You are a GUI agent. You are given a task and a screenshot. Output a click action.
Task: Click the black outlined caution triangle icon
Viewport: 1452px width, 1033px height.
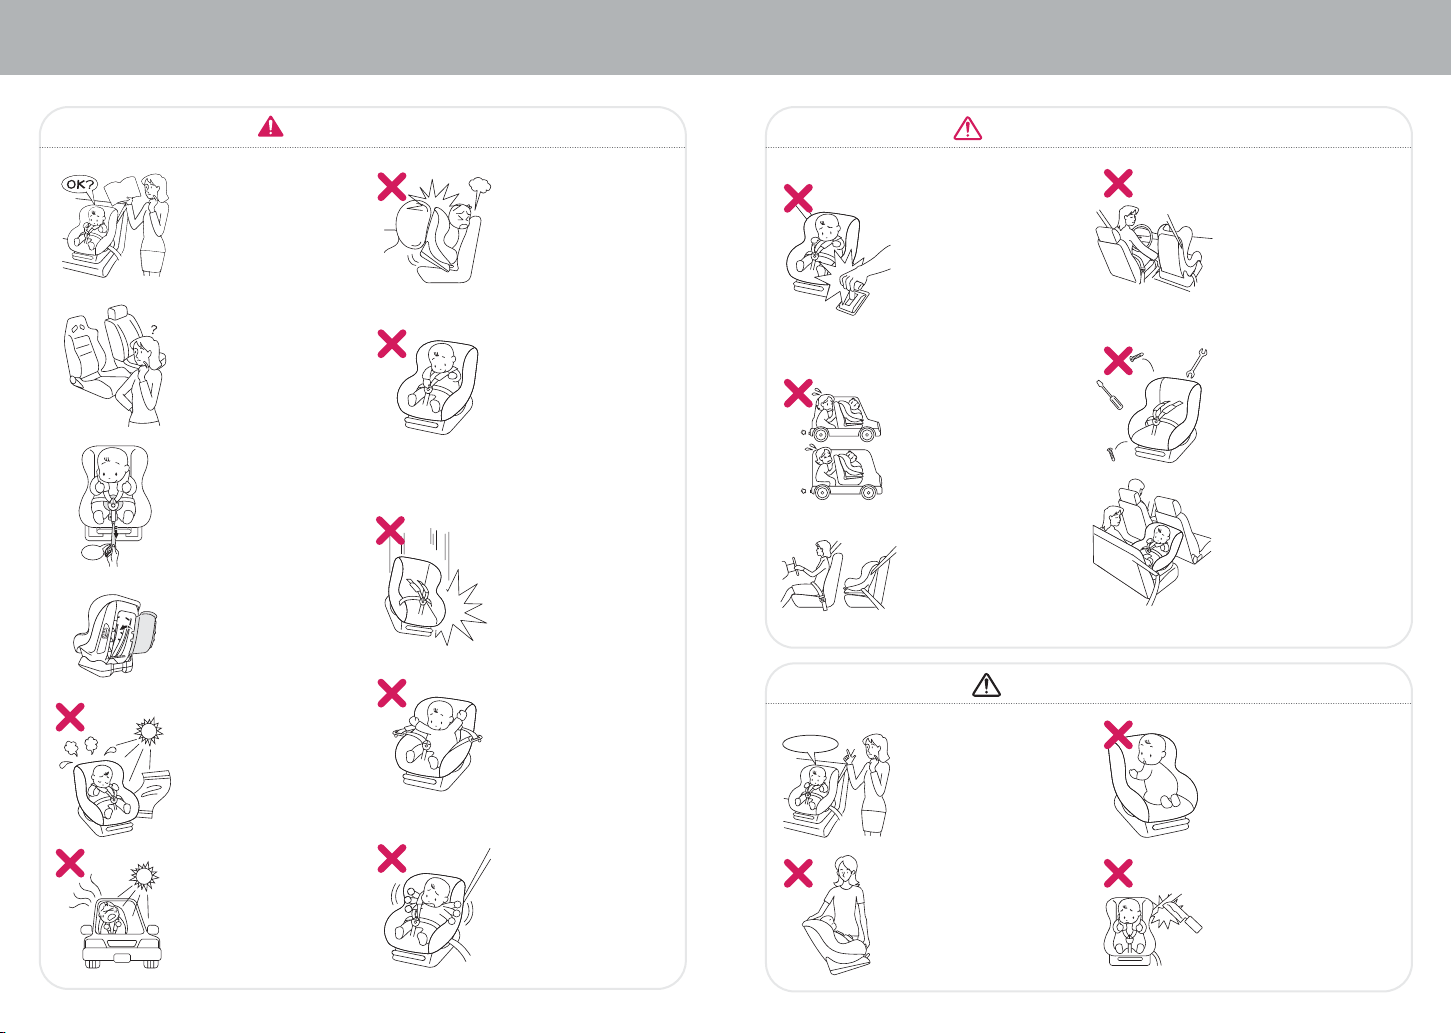pyautogui.click(x=986, y=684)
